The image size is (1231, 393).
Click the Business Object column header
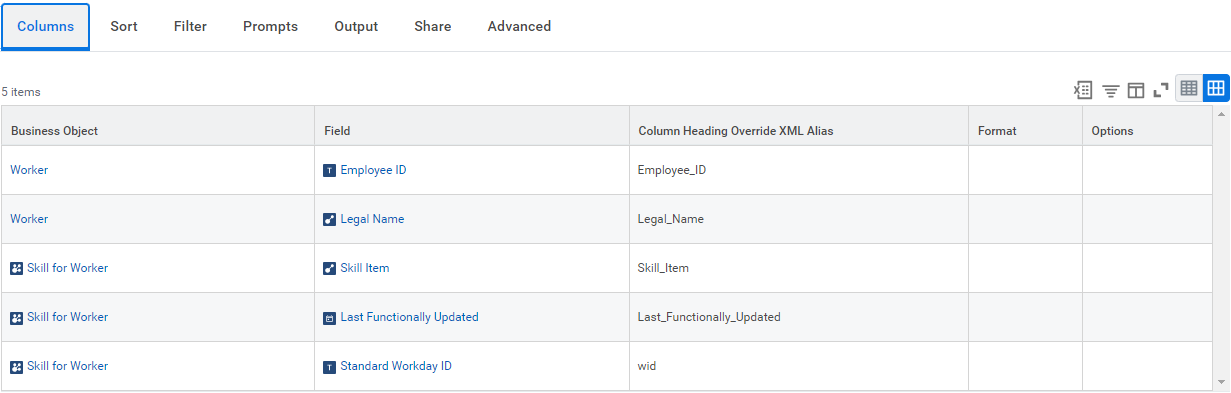coord(157,126)
